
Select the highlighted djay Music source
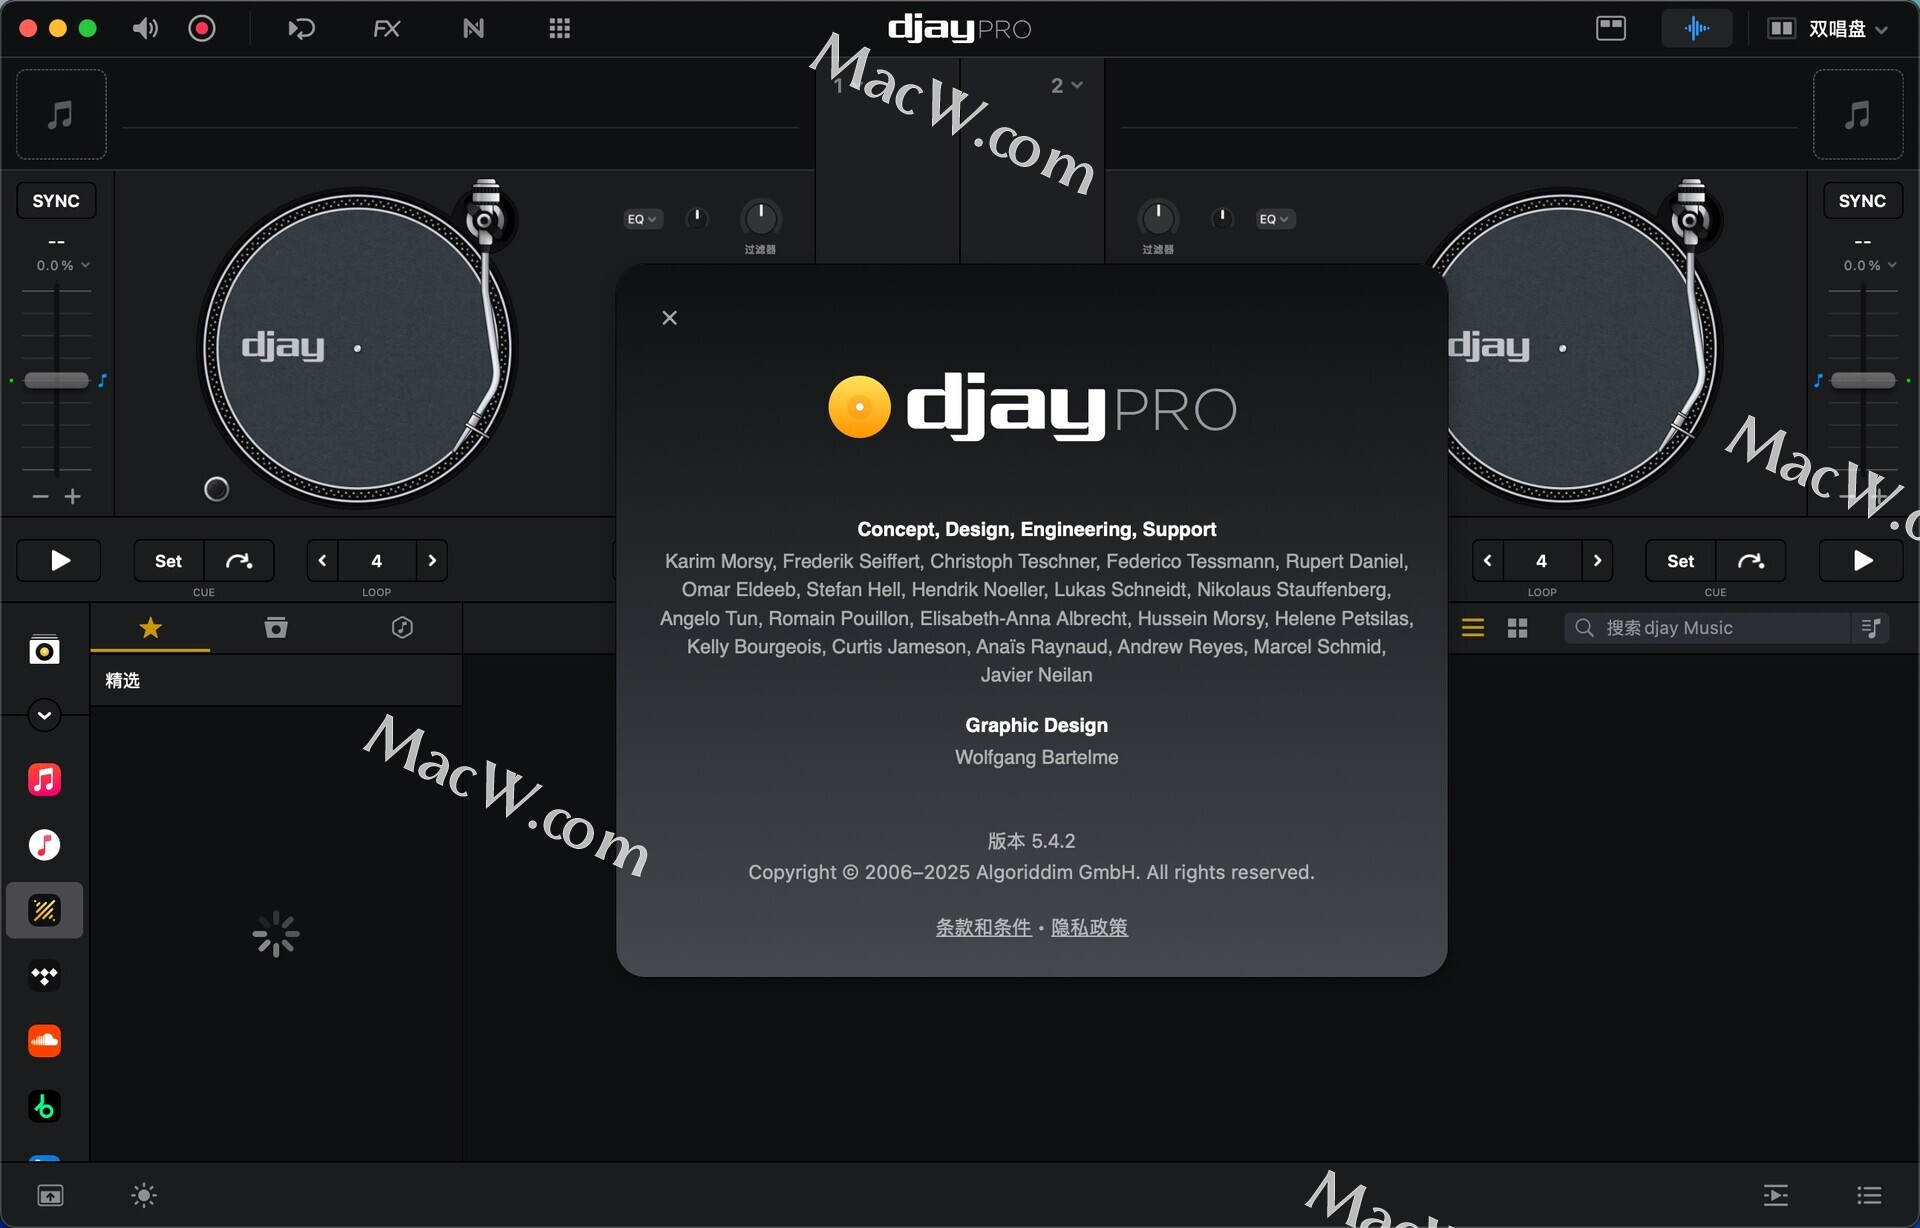(x=44, y=910)
